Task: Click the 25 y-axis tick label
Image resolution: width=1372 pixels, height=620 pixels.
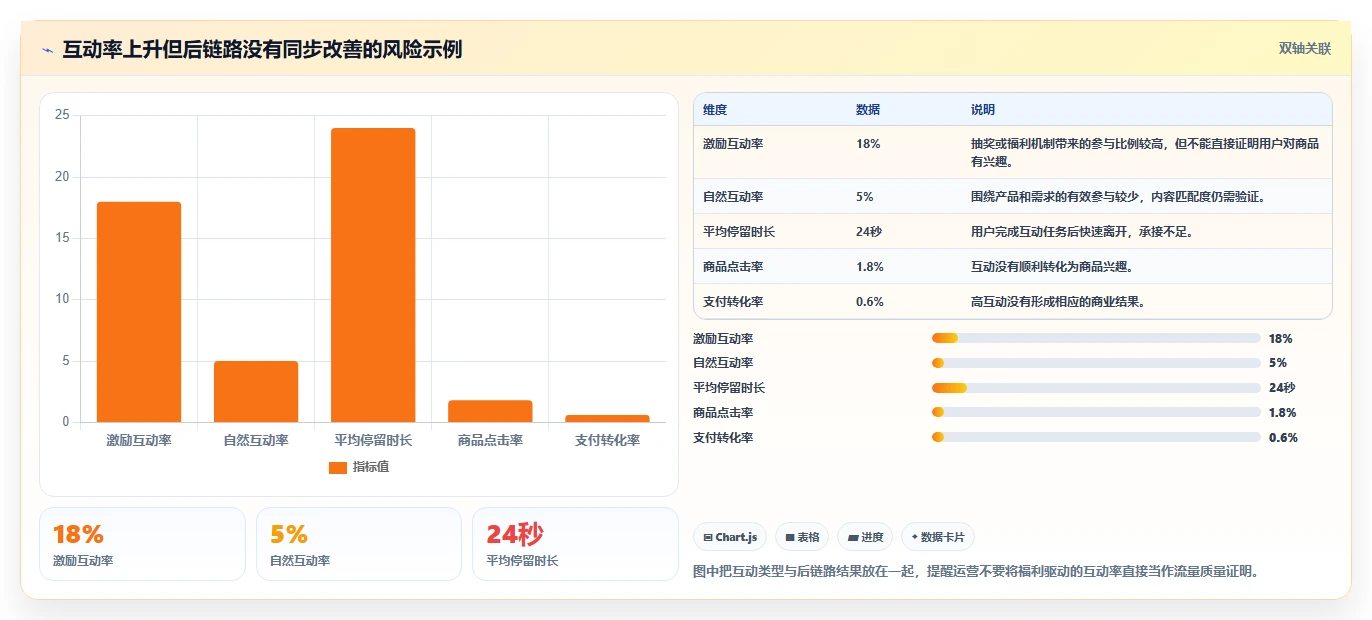Action: [x=62, y=115]
